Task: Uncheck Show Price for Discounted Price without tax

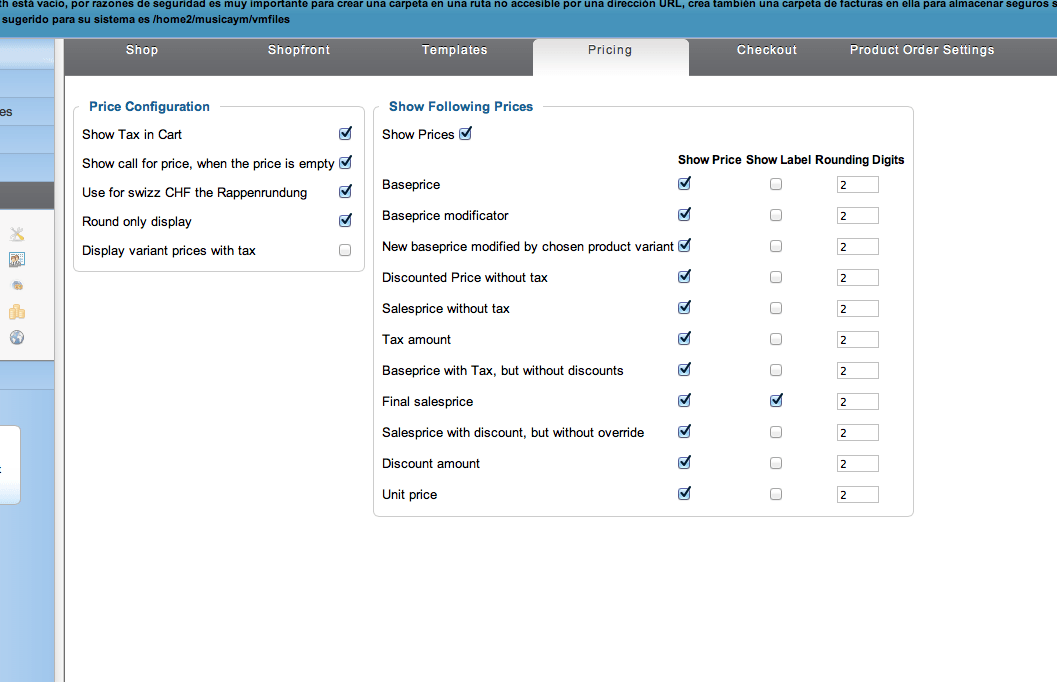Action: [684, 276]
